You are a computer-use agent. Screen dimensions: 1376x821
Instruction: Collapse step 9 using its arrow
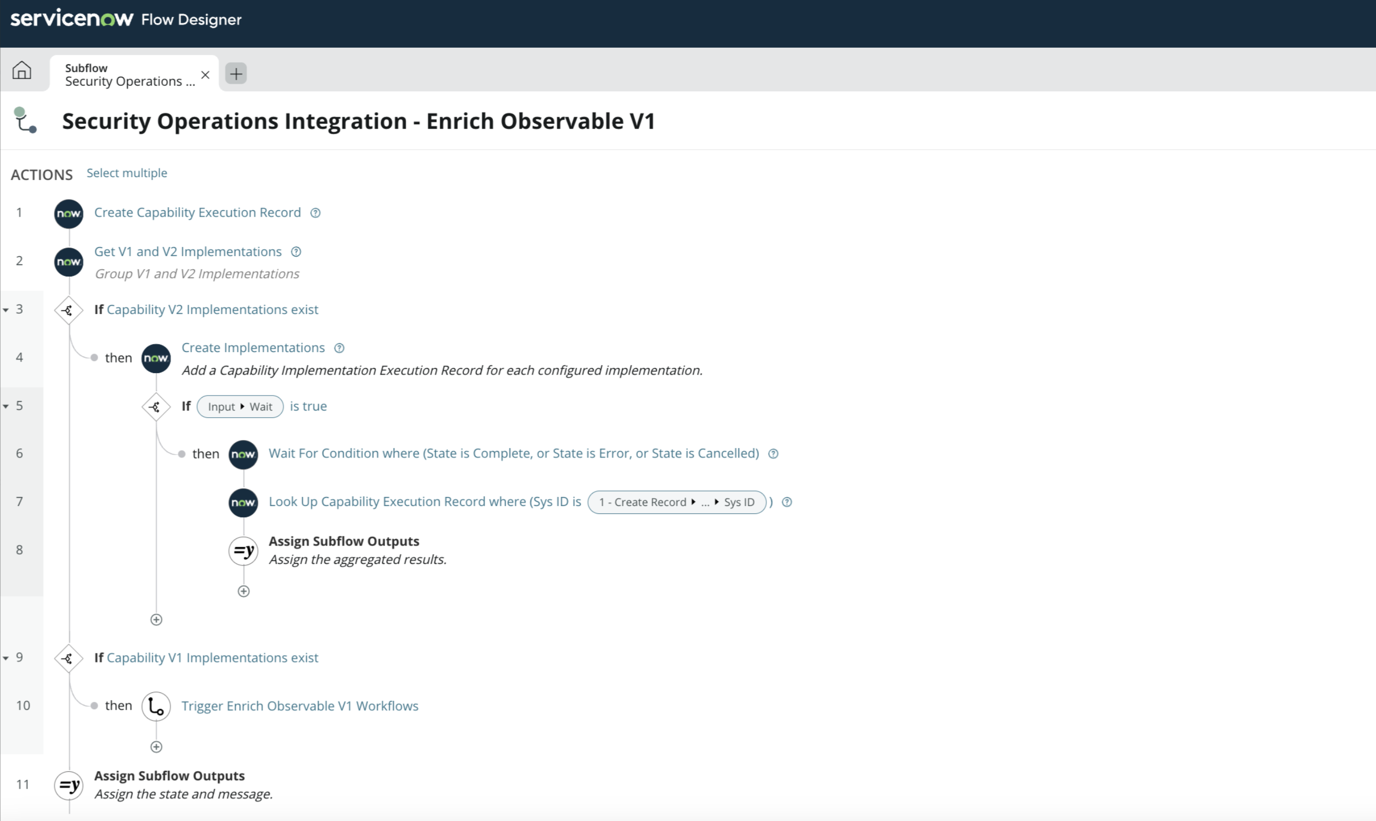point(6,658)
